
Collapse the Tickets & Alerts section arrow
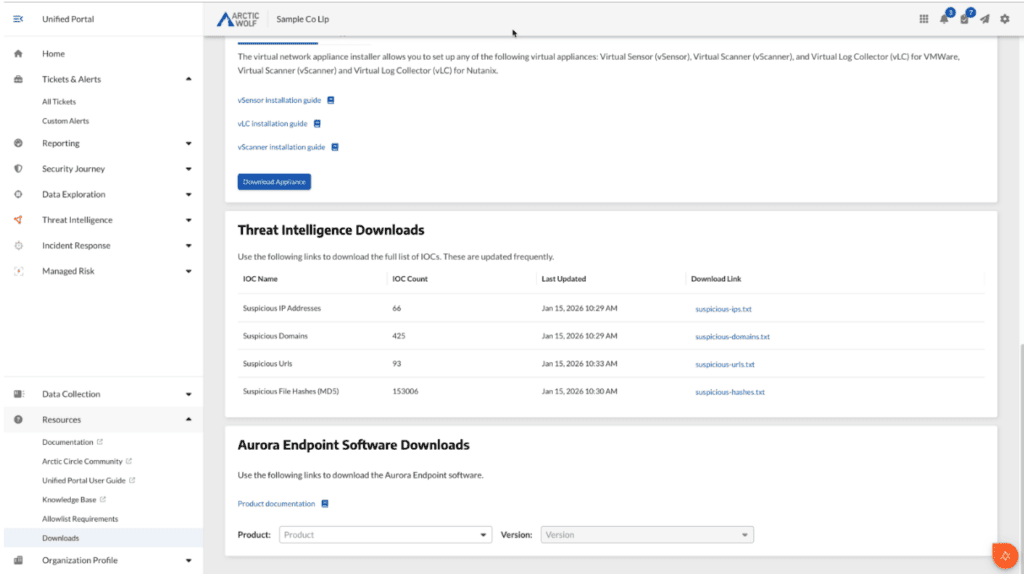point(189,79)
